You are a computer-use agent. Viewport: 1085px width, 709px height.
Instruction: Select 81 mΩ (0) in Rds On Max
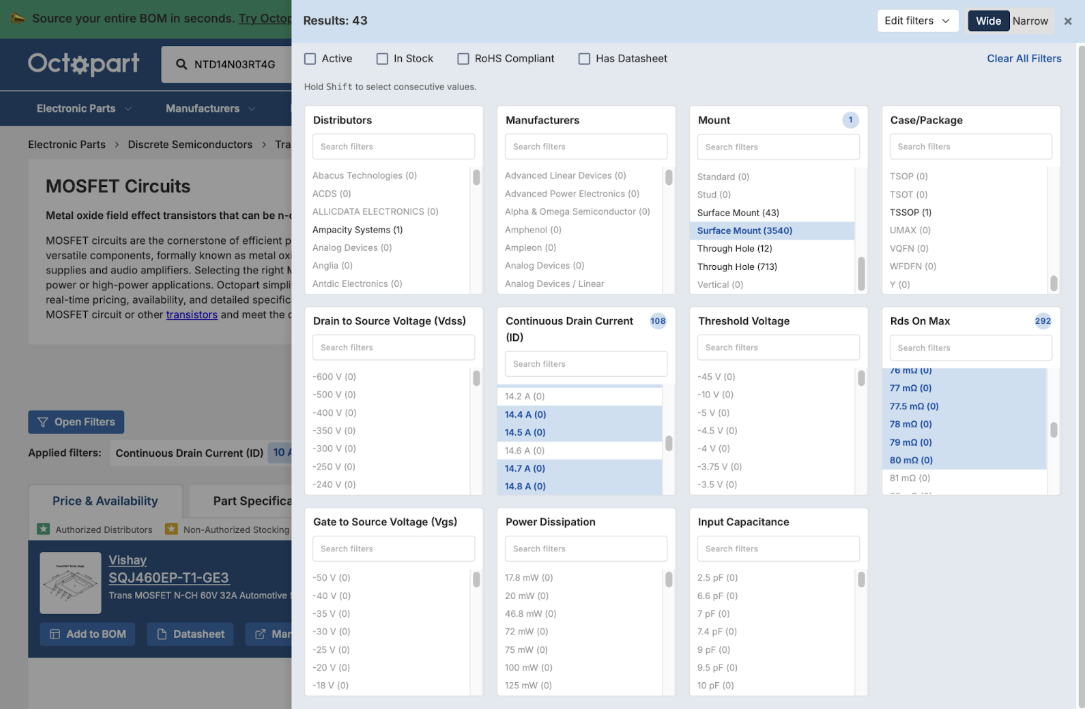(x=910, y=478)
